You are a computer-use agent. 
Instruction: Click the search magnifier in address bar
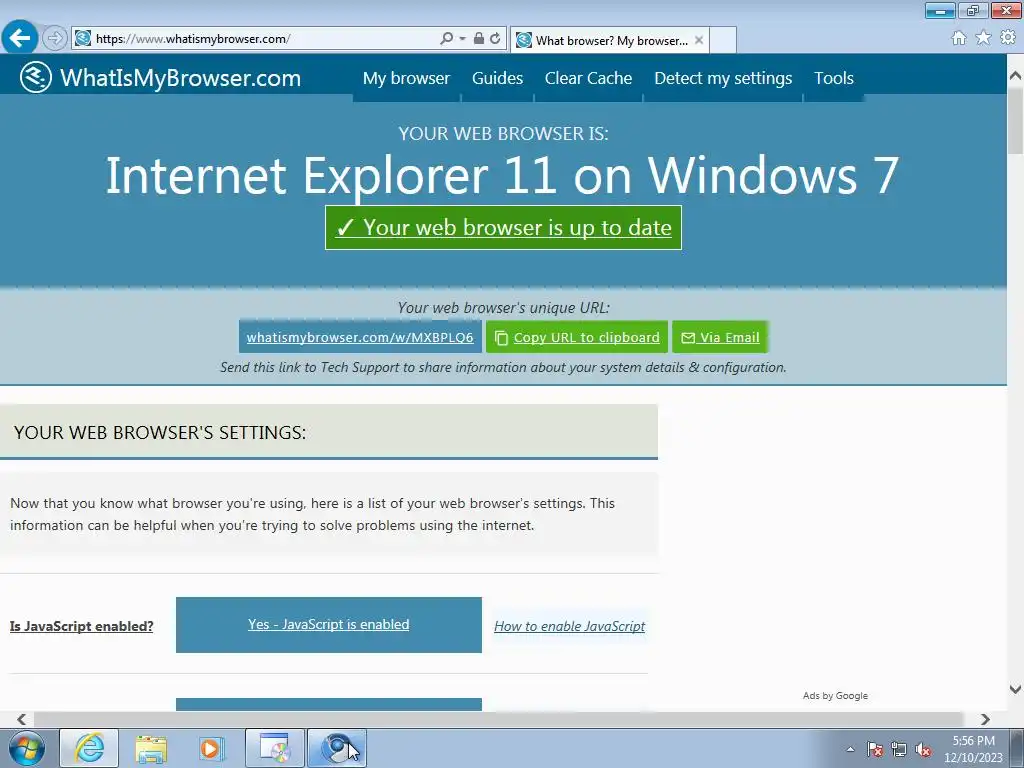(447, 39)
